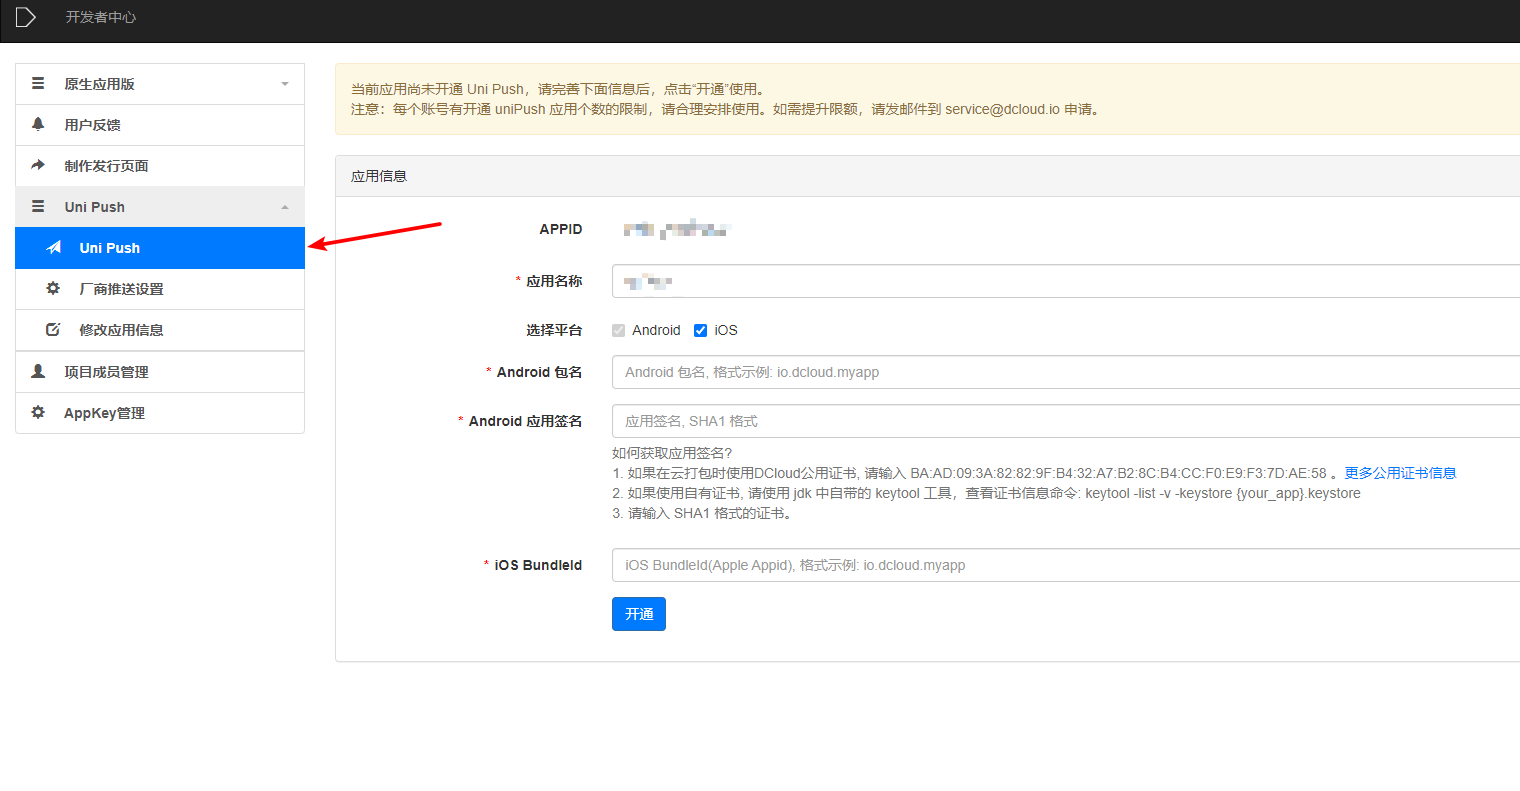Screen dimensions: 1520x791
Task: Focus the iOS BundleId input field
Action: pyautogui.click(x=1066, y=565)
